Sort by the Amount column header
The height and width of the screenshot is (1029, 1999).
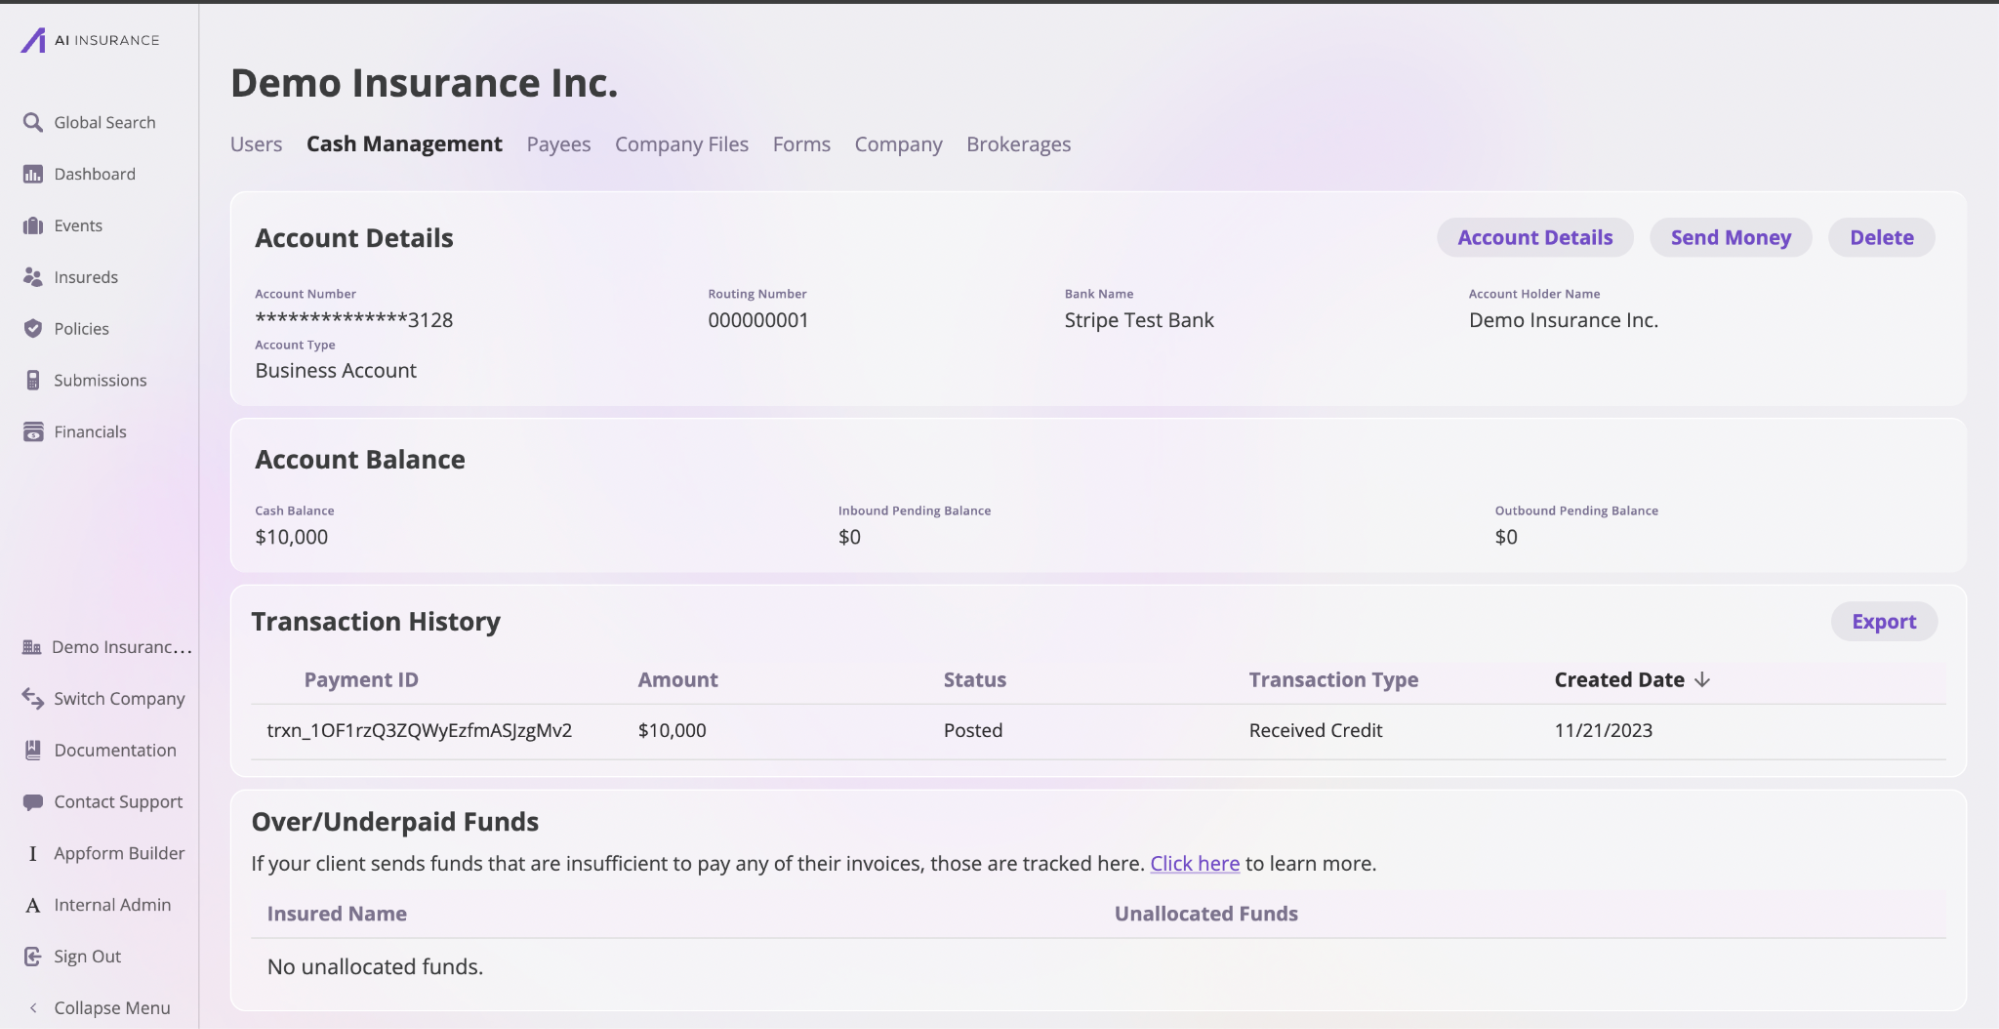tap(678, 680)
